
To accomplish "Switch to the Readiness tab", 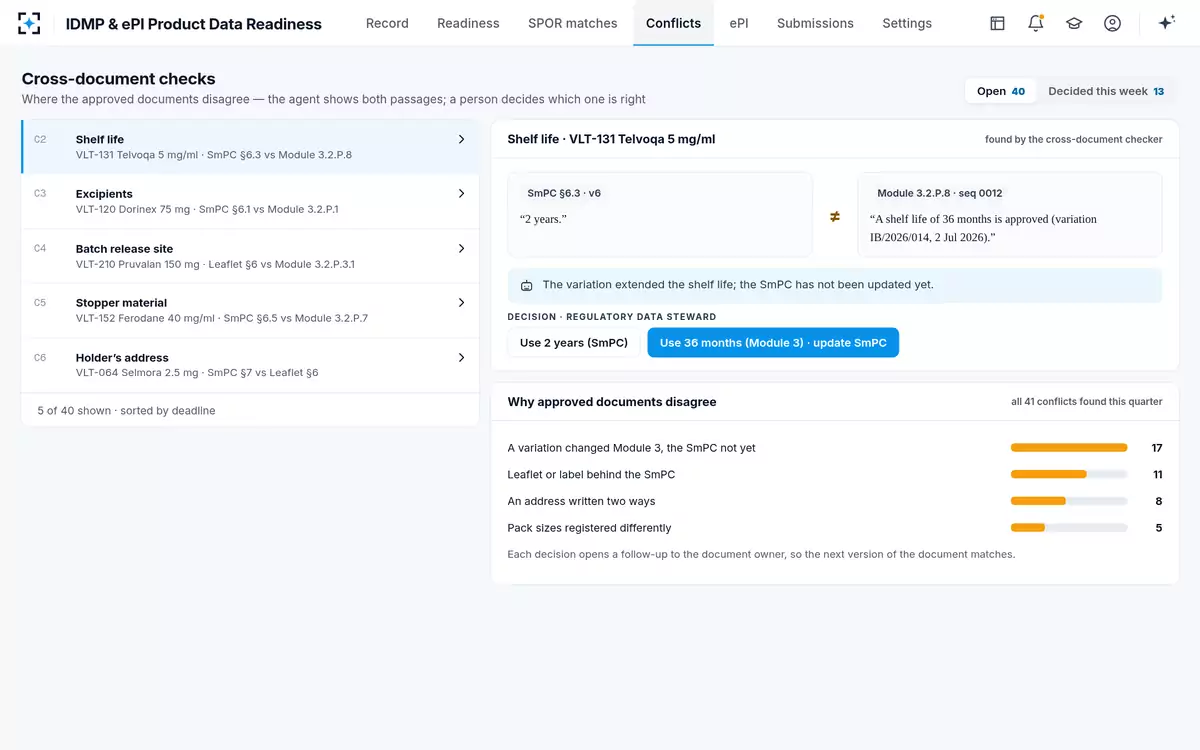I will pos(468,23).
